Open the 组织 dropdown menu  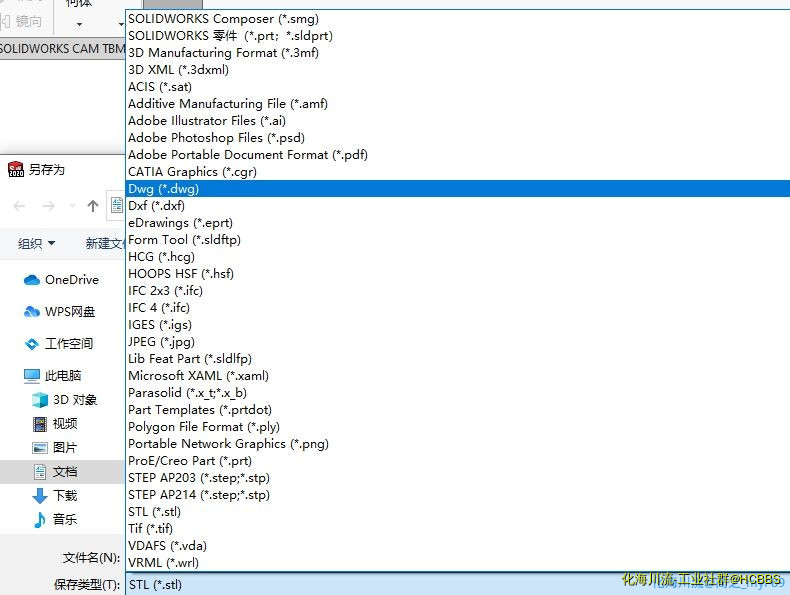coord(36,244)
